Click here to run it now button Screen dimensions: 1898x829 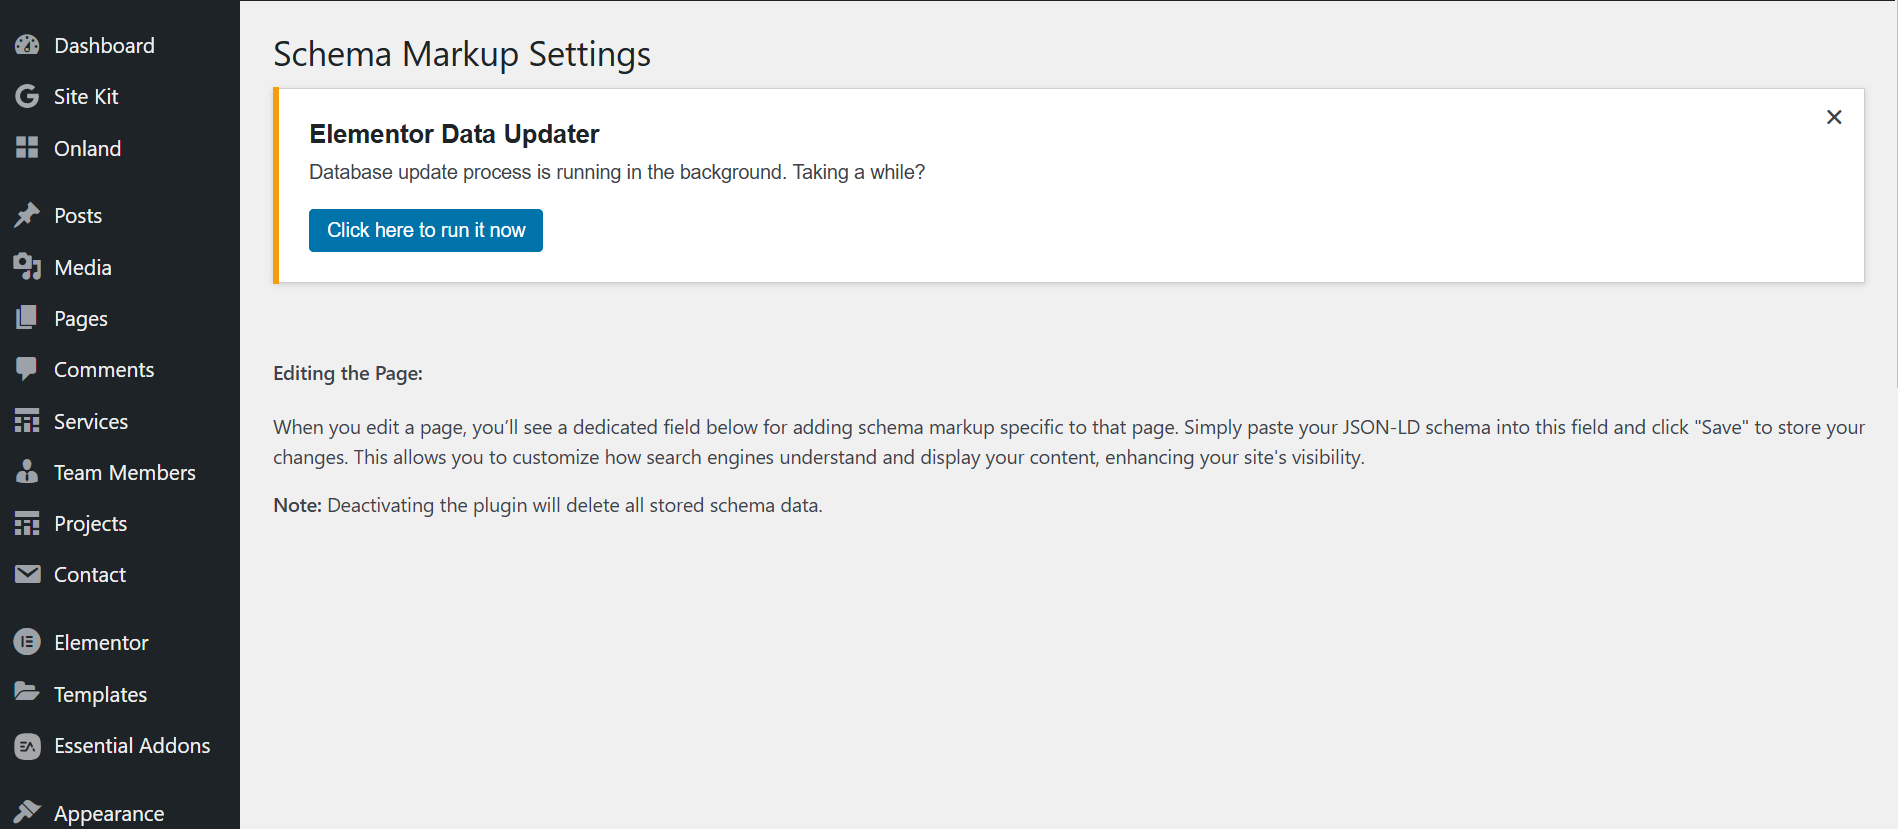click(426, 230)
